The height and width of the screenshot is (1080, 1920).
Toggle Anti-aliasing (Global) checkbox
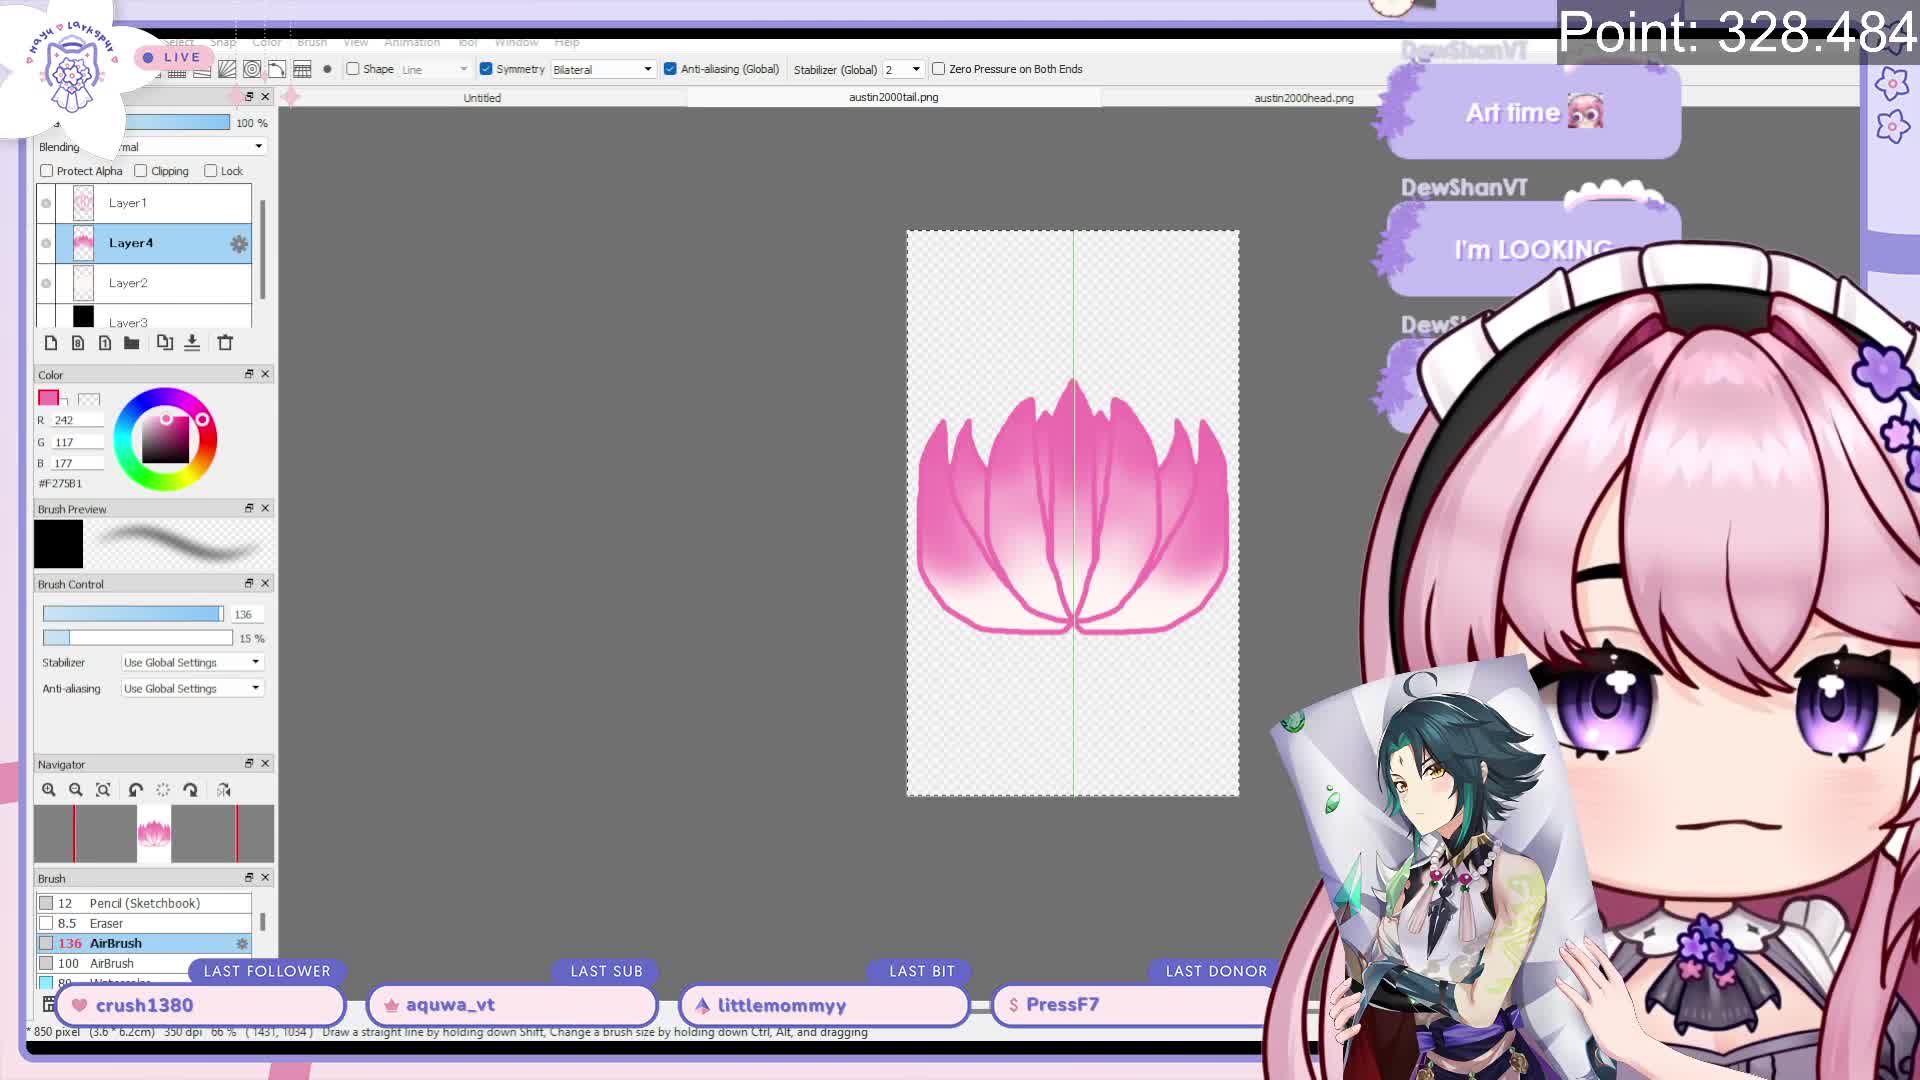[x=670, y=69]
